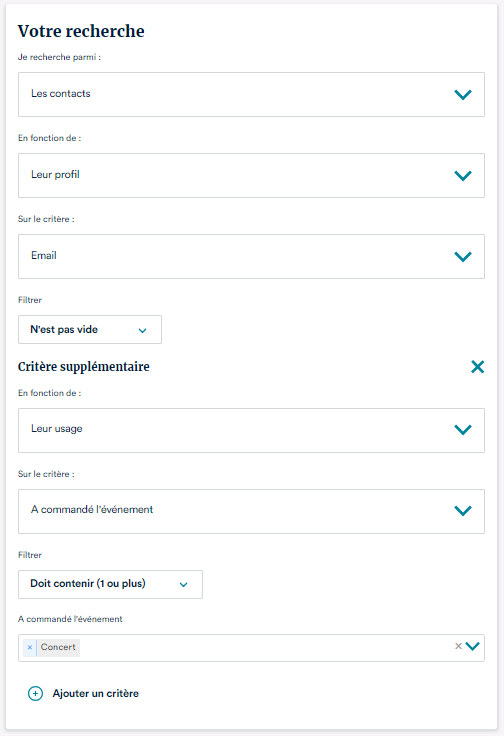
Task: Click the chevron in the Les contacts field
Action: pos(463,94)
